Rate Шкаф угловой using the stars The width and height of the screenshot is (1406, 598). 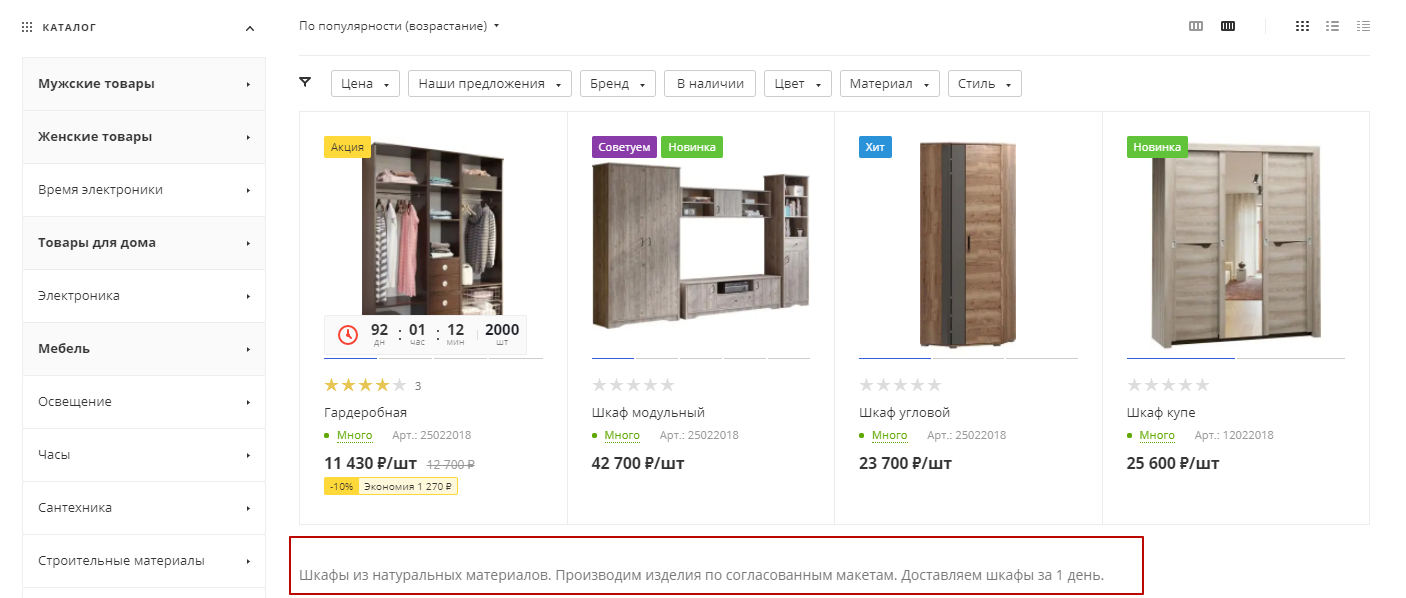900,385
